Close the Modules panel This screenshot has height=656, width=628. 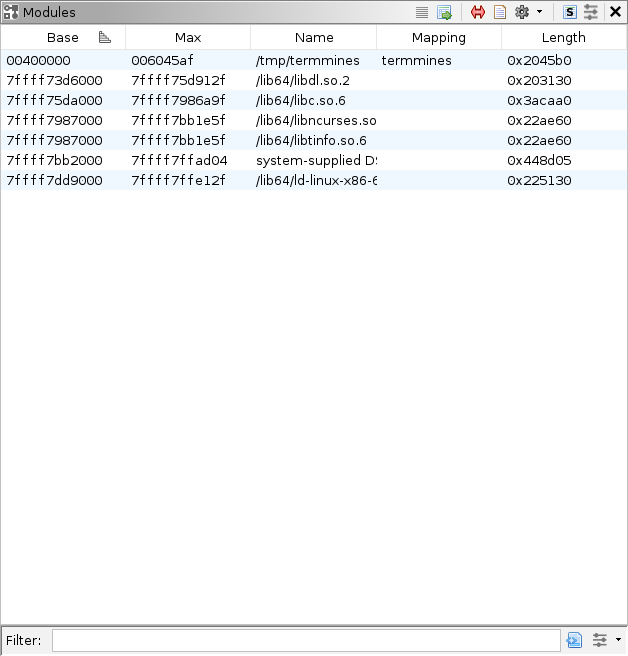click(615, 12)
